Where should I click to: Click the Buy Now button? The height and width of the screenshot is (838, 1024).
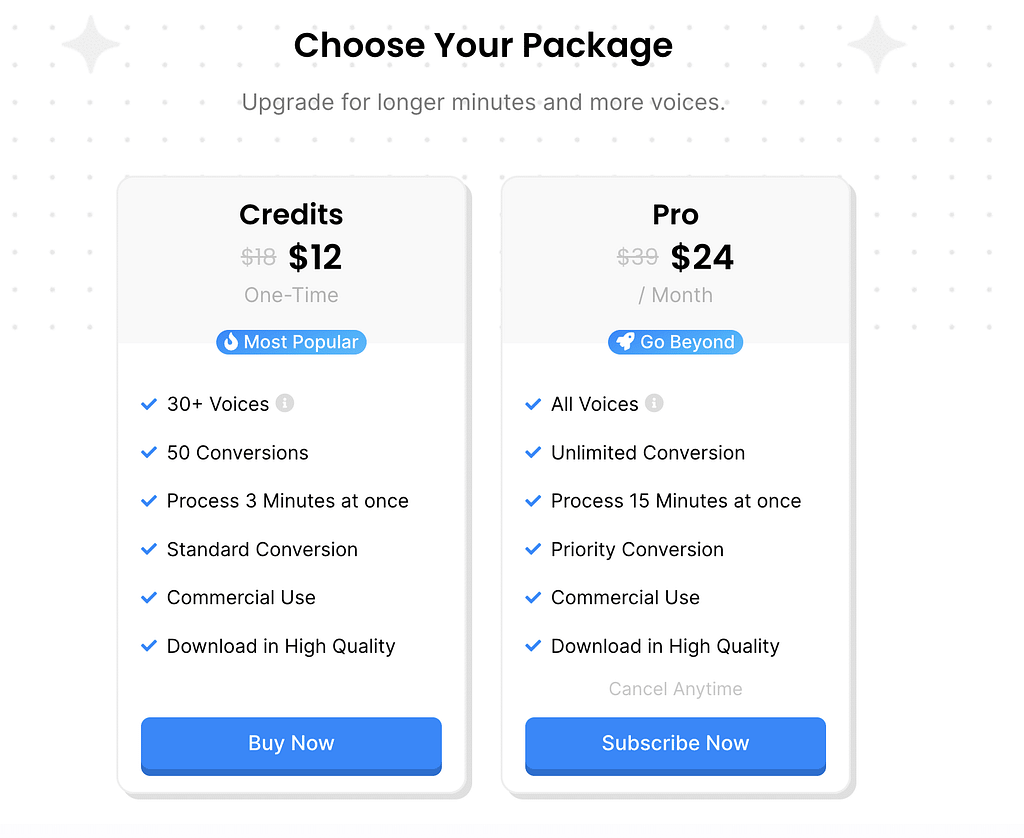(x=291, y=746)
